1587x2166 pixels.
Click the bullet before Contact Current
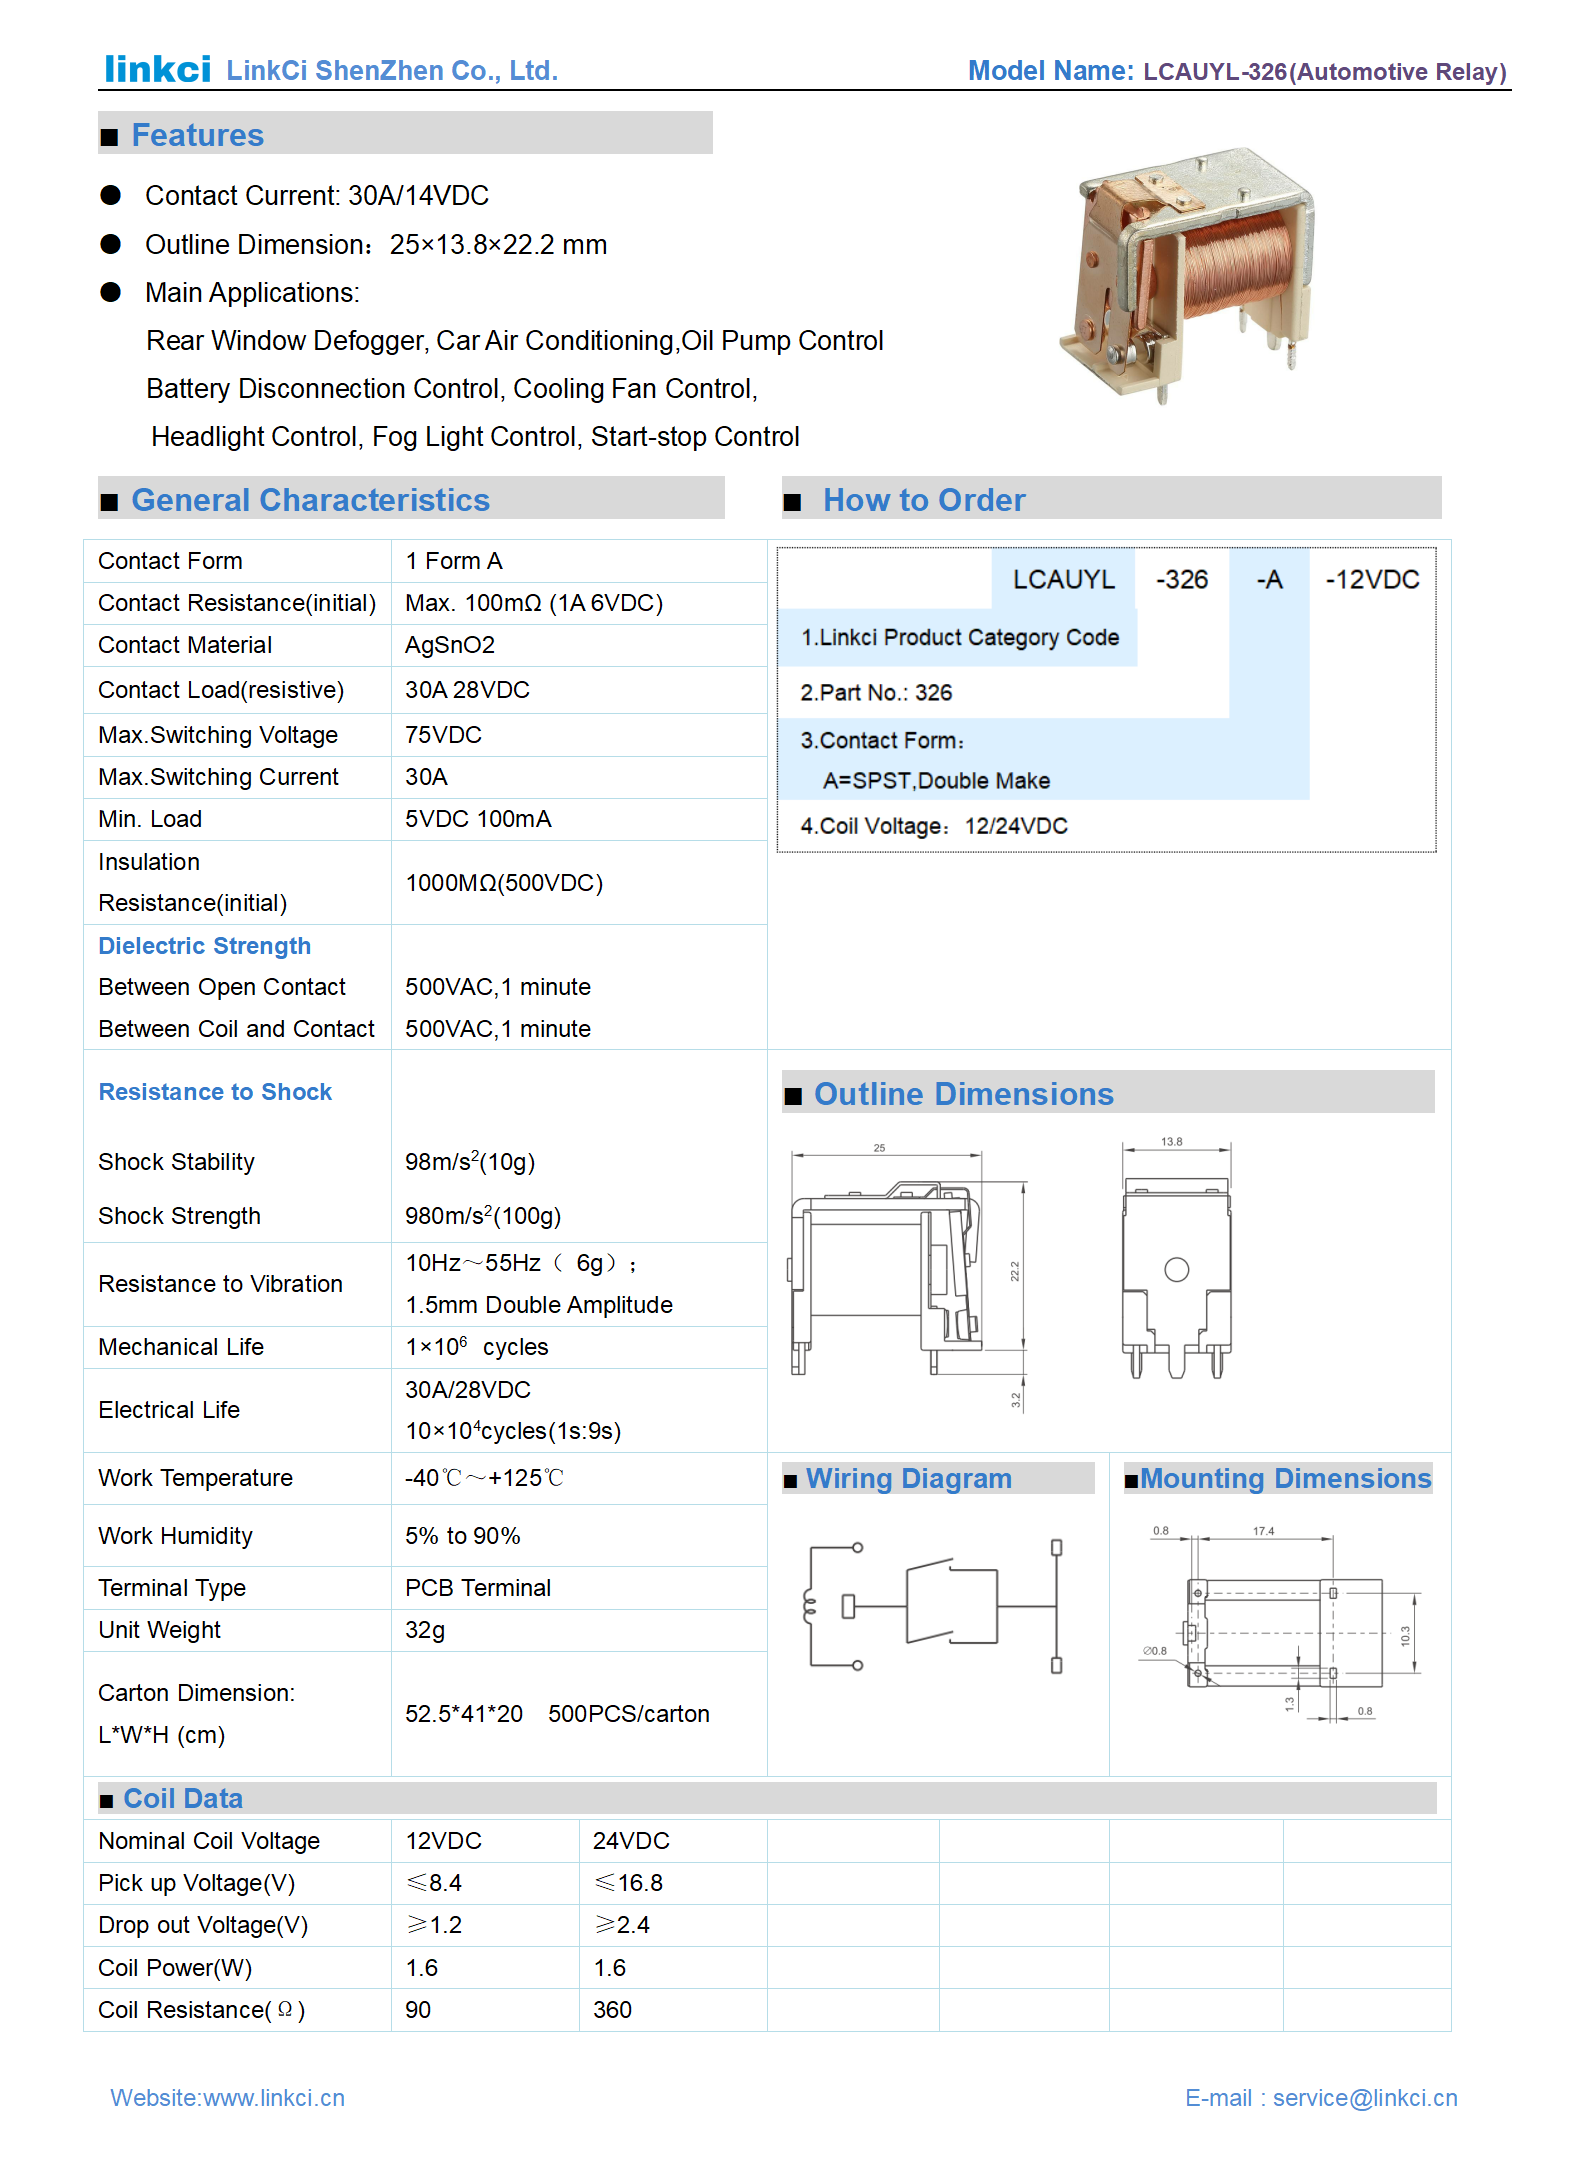[111, 196]
